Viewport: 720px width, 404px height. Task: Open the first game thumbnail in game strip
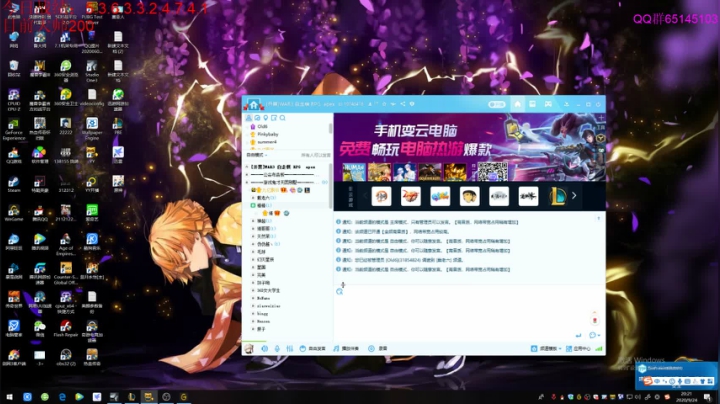point(381,196)
